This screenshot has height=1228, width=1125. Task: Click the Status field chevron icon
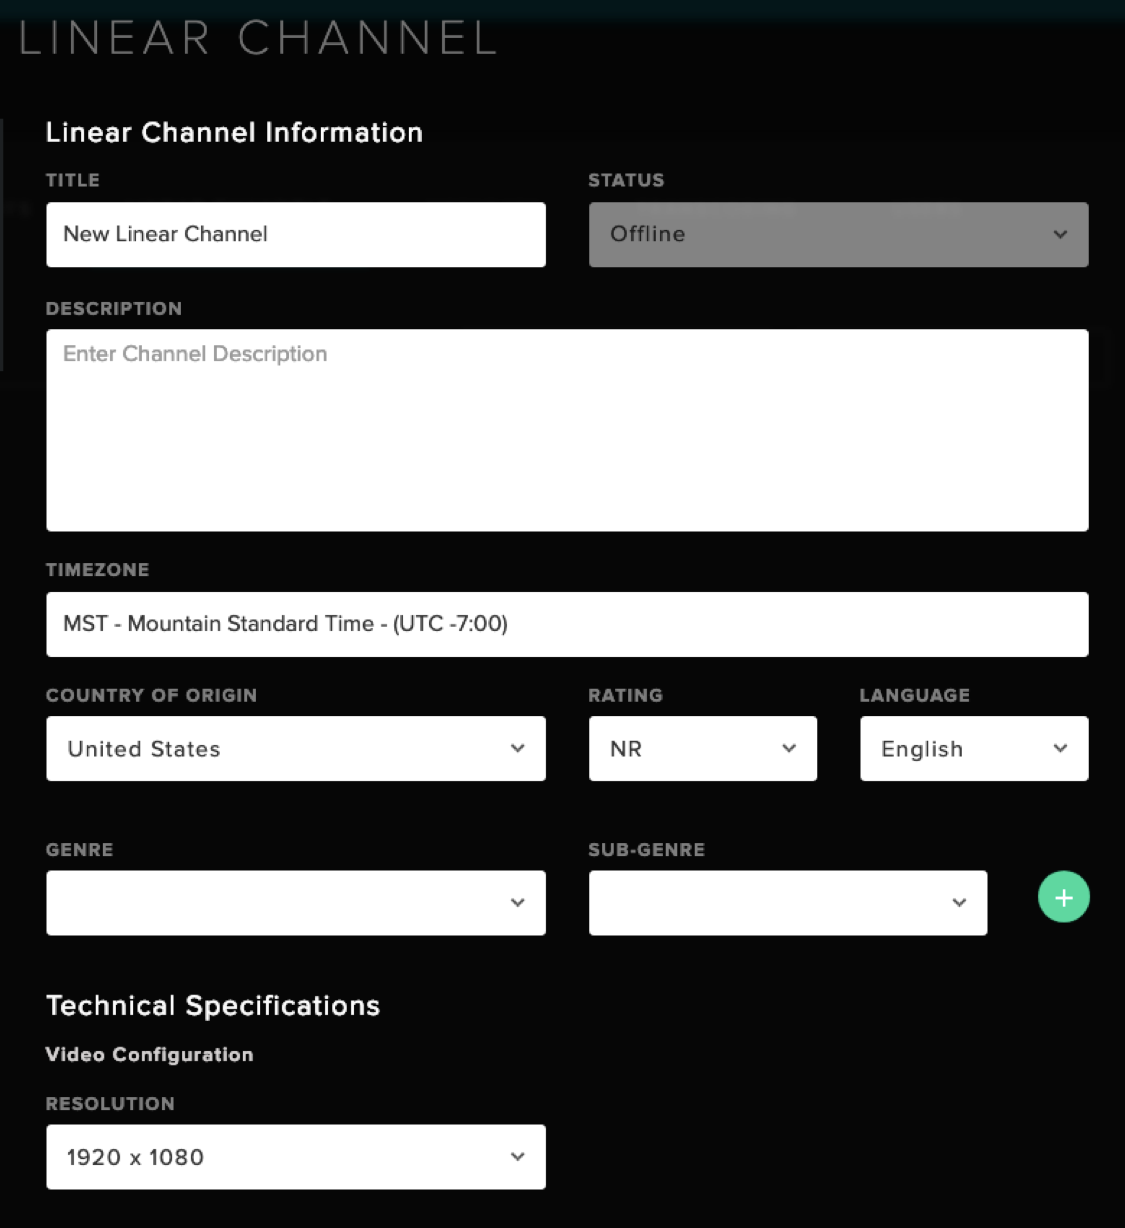pyautogui.click(x=1060, y=235)
